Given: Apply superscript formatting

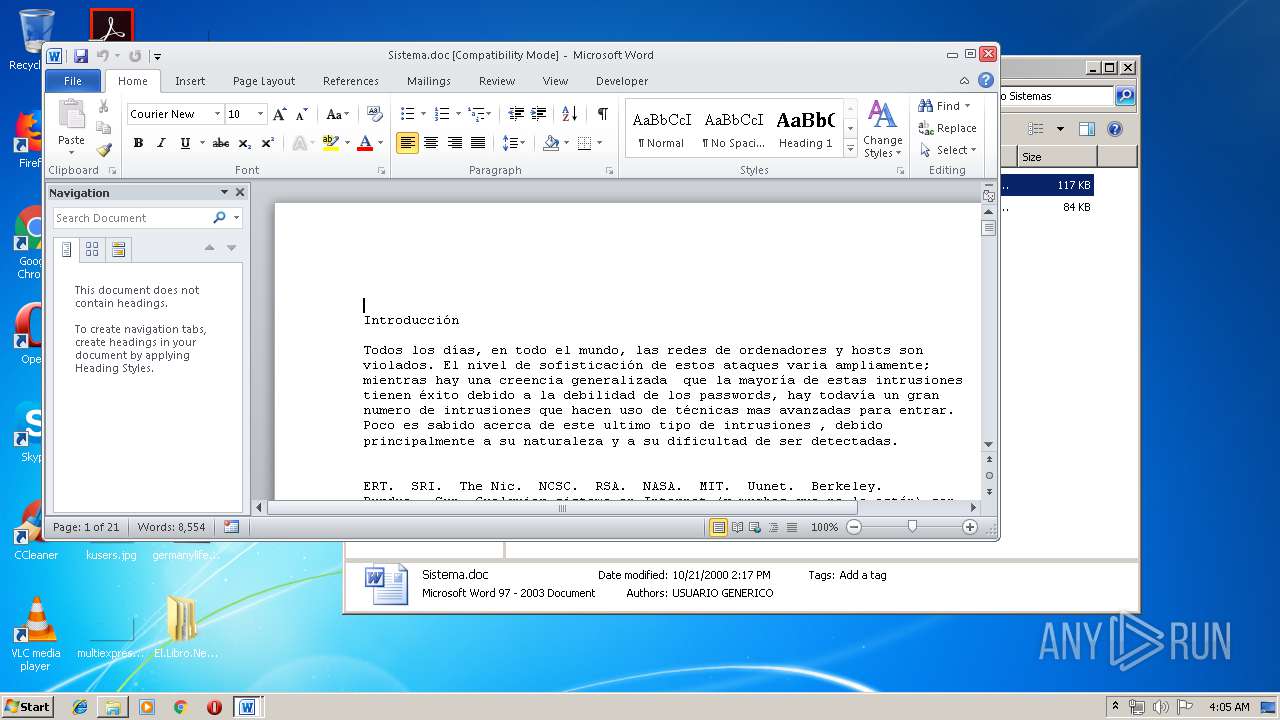Looking at the screenshot, I should (x=268, y=143).
